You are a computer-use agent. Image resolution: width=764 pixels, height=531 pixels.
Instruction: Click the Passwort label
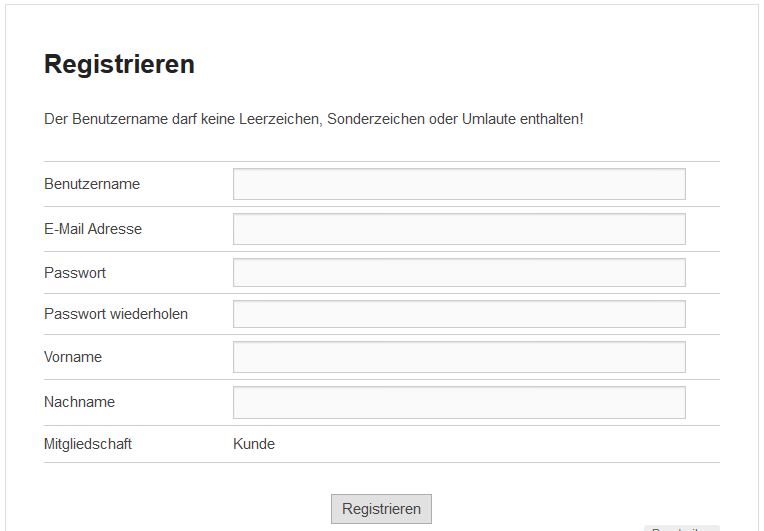(75, 273)
